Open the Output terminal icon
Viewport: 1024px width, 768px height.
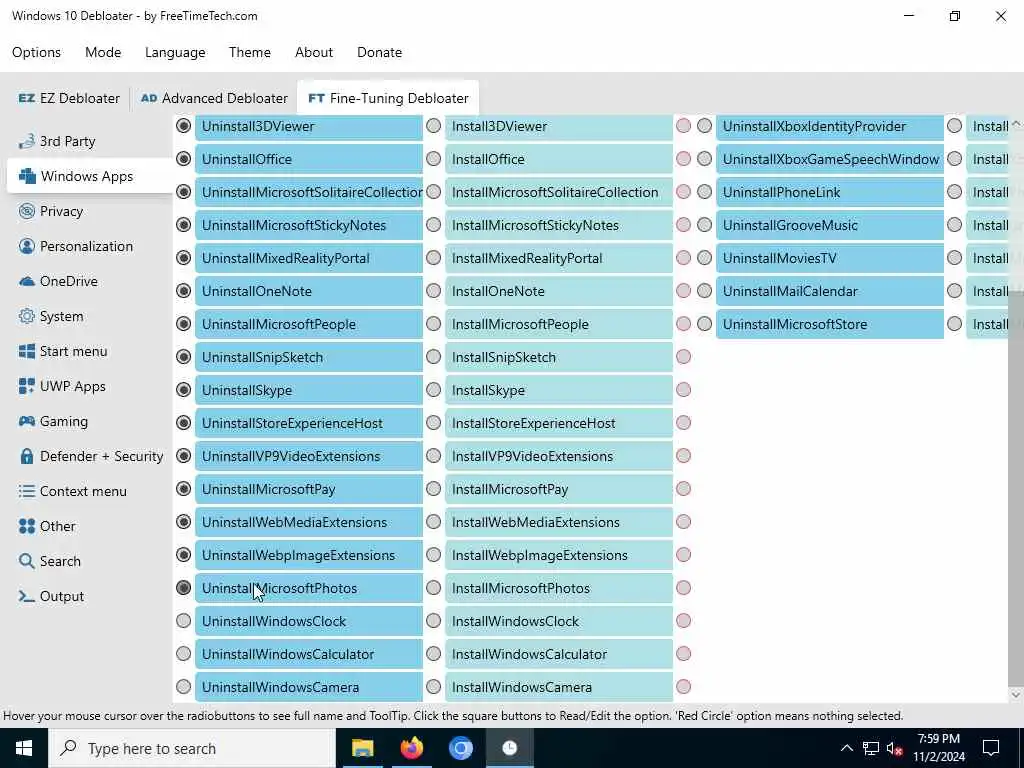pos(27,596)
